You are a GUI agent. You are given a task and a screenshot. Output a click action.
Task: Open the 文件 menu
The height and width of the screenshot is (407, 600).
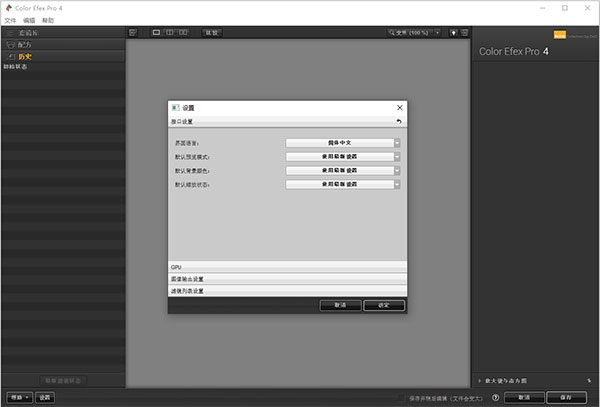10,20
